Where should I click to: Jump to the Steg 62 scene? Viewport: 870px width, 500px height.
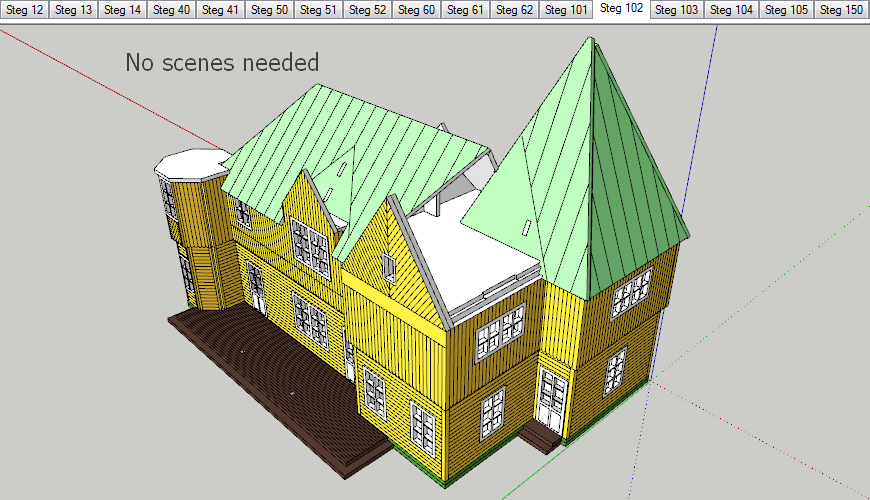click(x=514, y=10)
